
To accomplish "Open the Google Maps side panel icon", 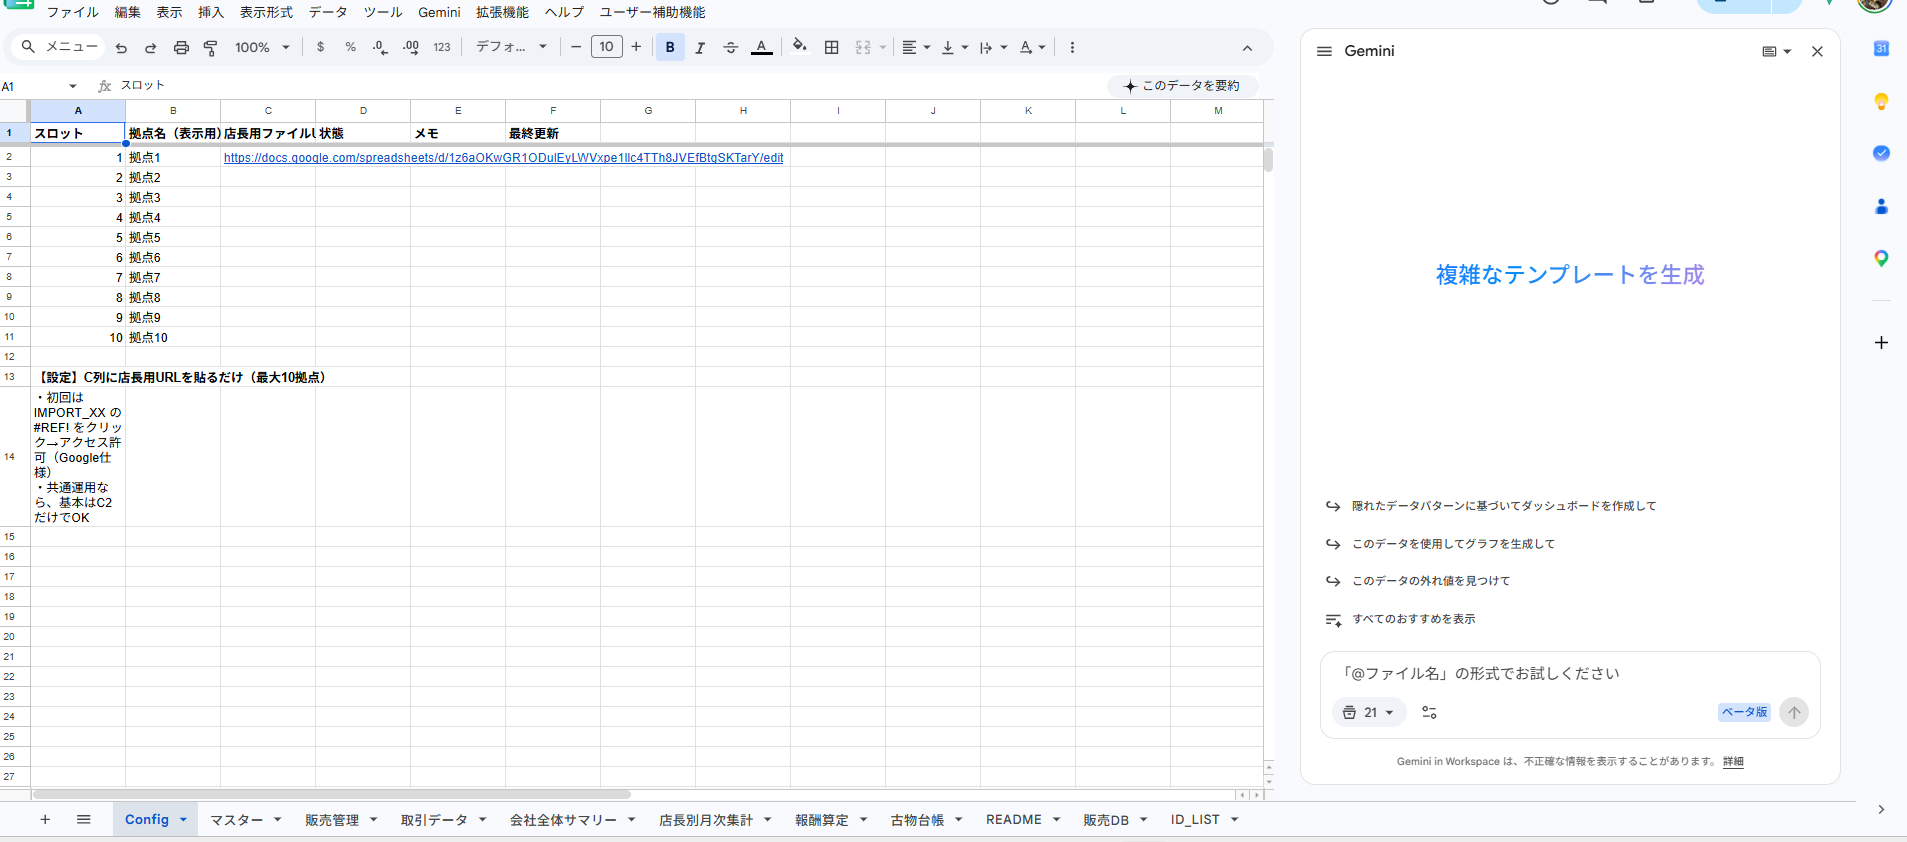I will click(1881, 258).
